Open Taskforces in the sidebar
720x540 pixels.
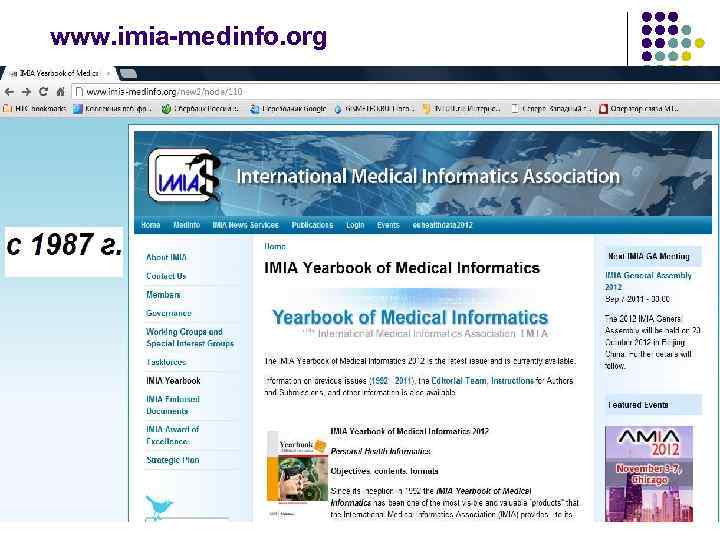(x=166, y=362)
